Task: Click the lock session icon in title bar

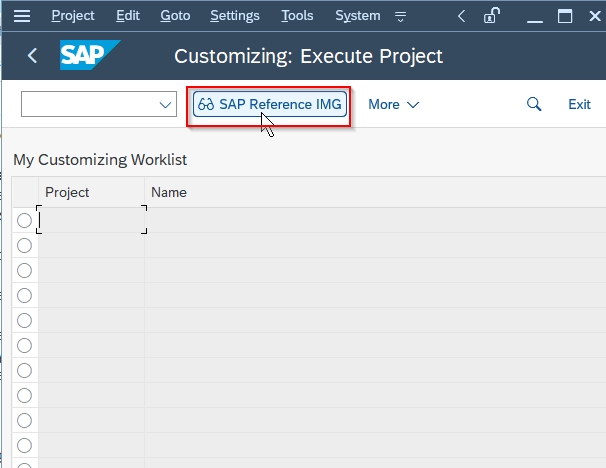Action: pyautogui.click(x=492, y=16)
